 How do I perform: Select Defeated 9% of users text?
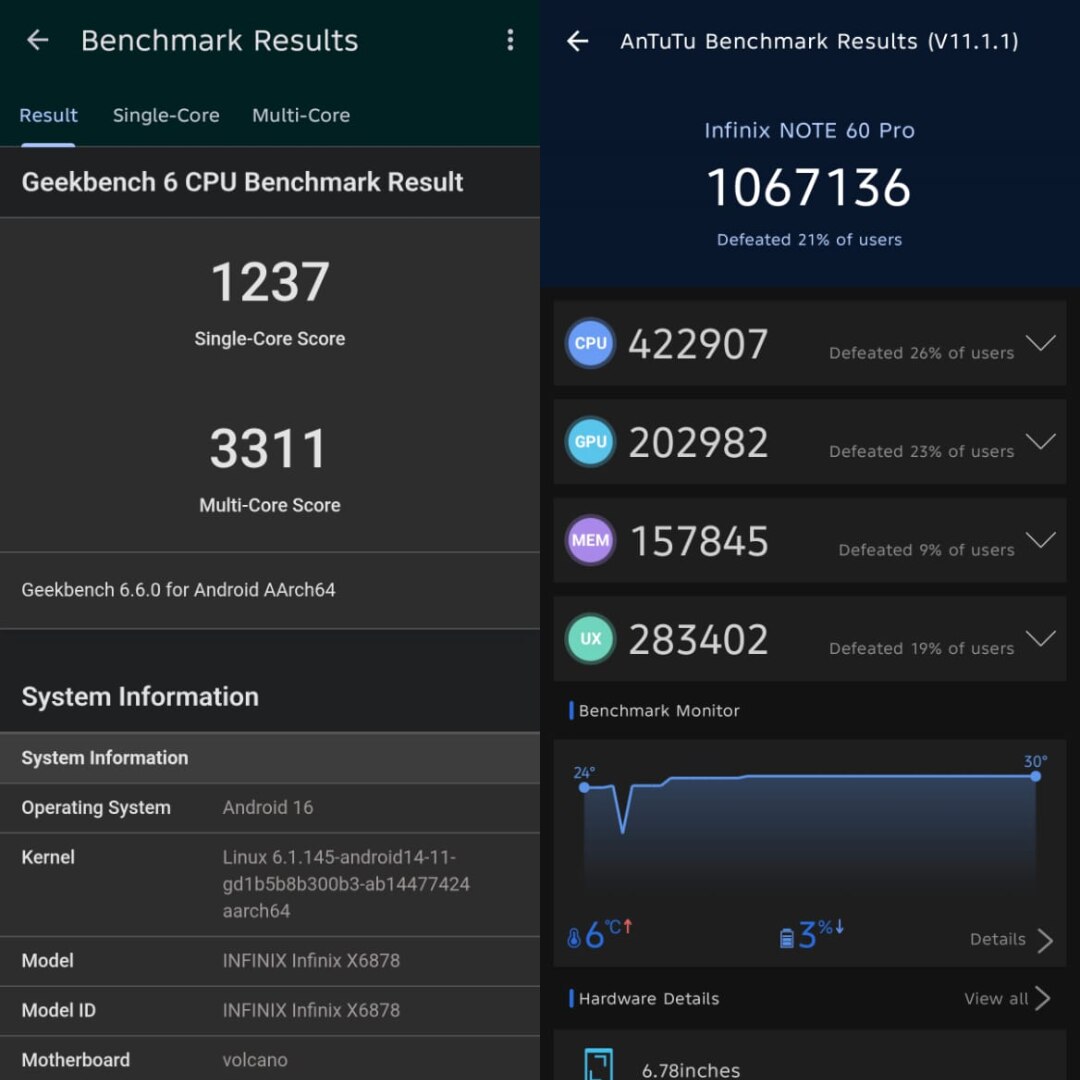(x=926, y=550)
